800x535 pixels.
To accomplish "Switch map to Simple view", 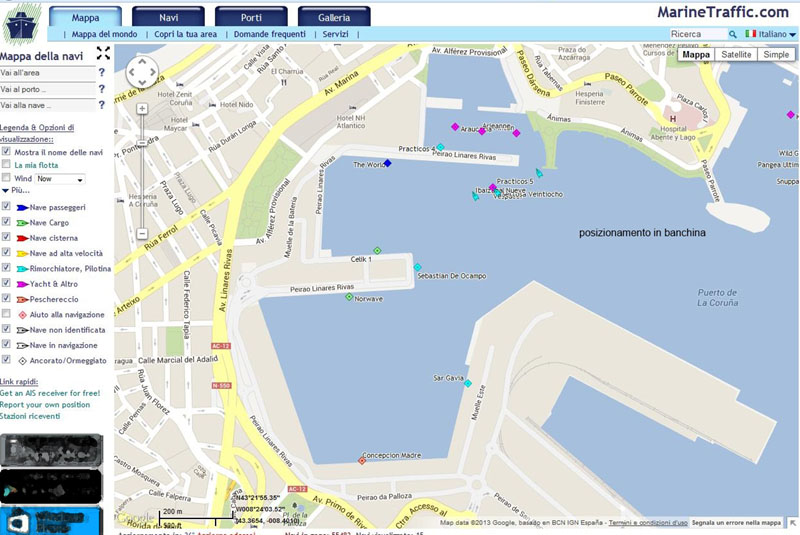I will [776, 55].
